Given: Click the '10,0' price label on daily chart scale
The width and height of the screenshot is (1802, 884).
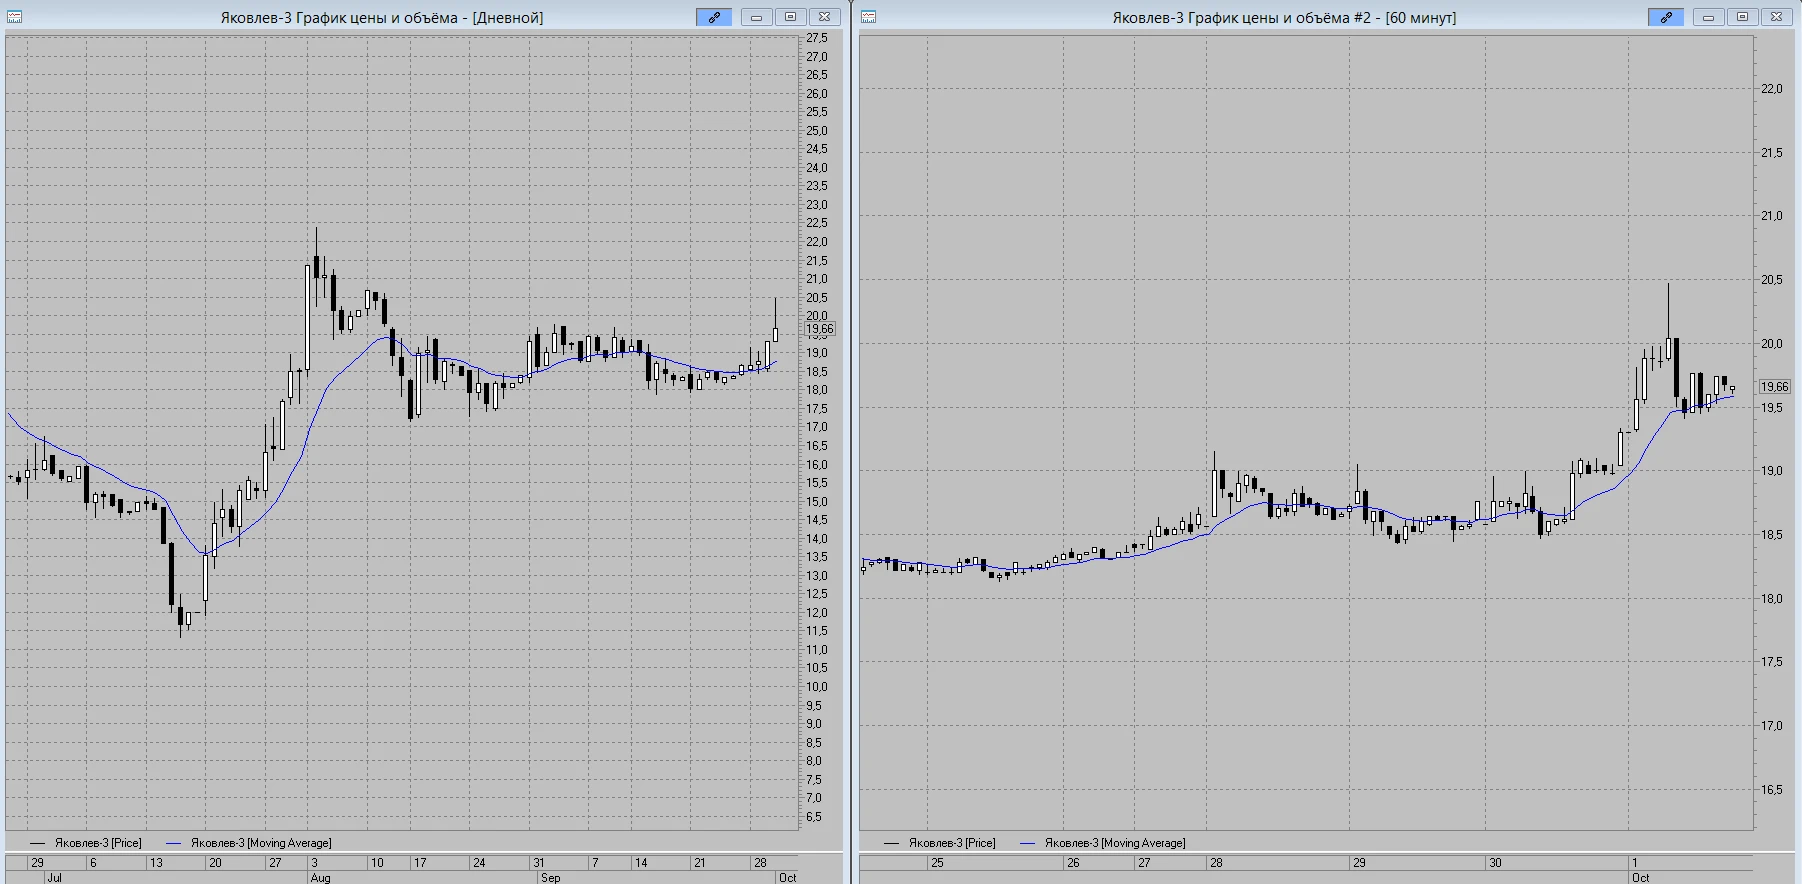Looking at the screenshot, I should tap(817, 687).
